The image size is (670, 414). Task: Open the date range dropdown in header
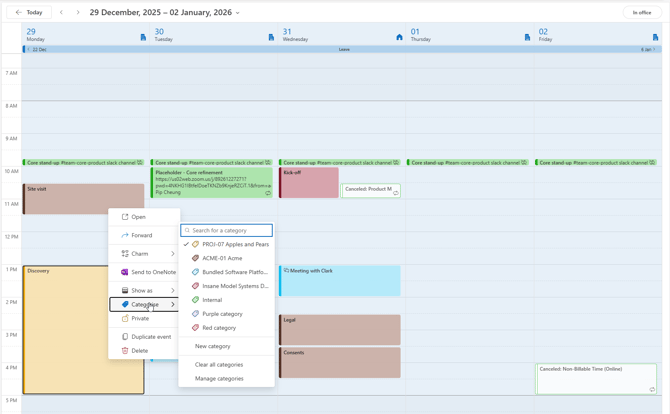237,13
